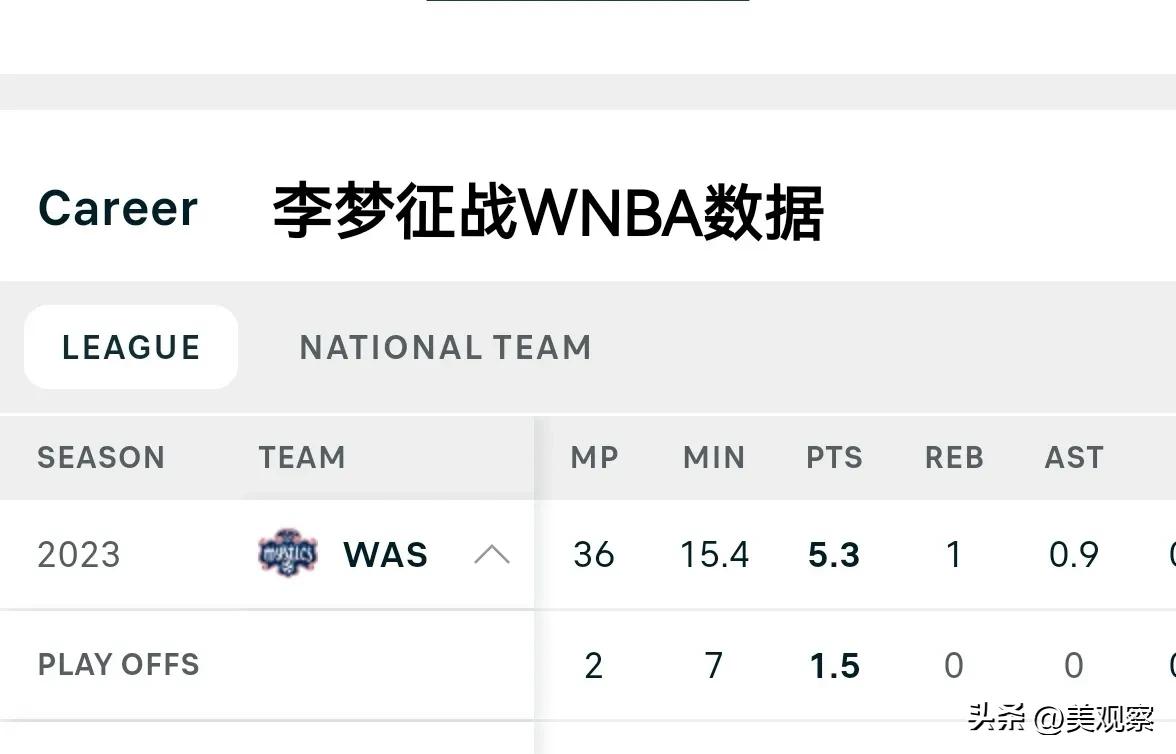Click the 36 matches played value

click(594, 554)
